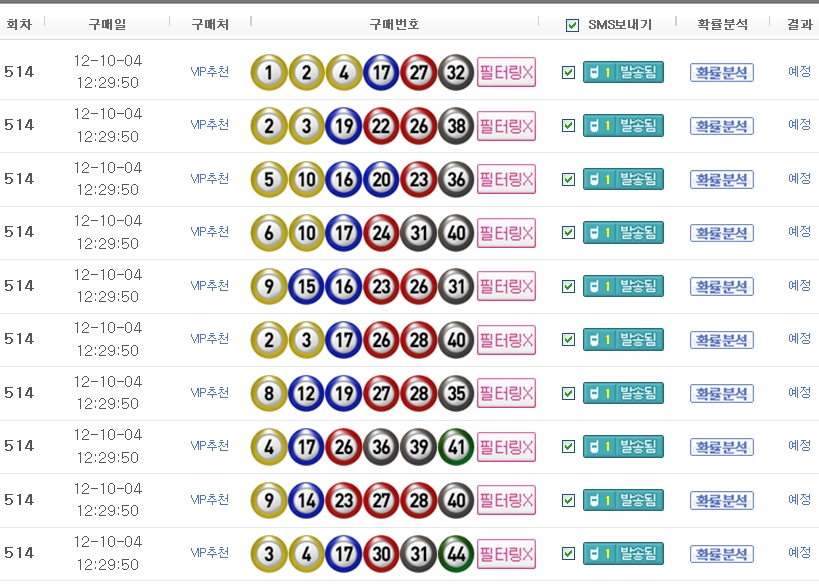Click 필터링X button in row starting with ball 6
This screenshot has height=585, width=819.
click(x=506, y=233)
